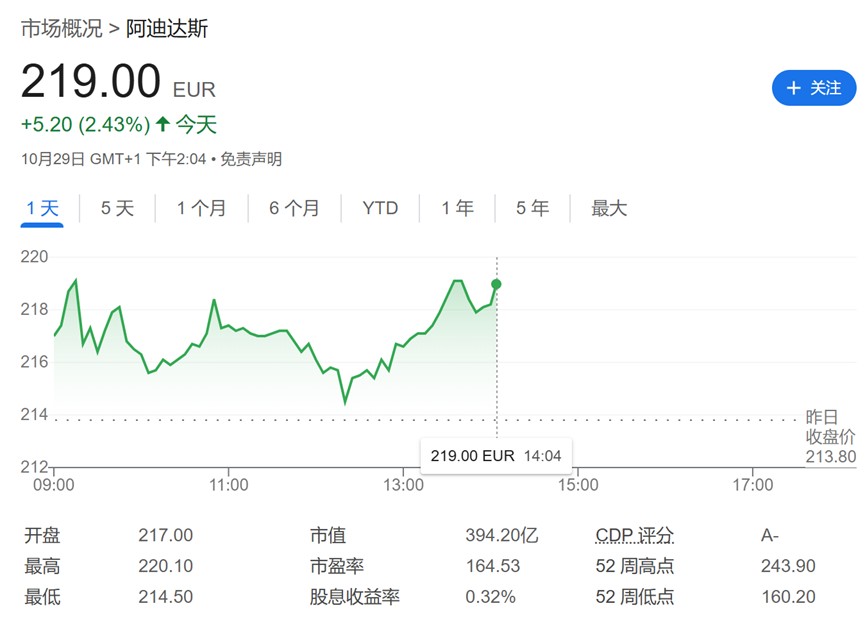
Task: Click the 11:00 marker on chart axis
Action: [229, 485]
